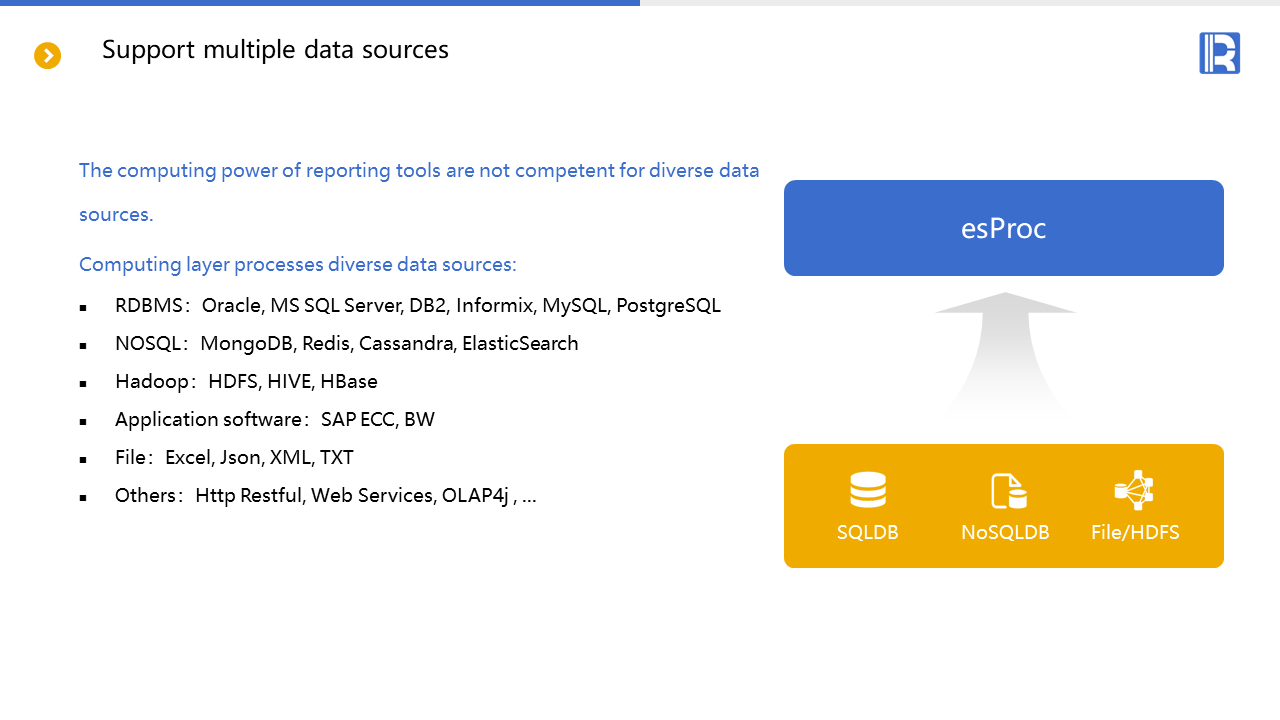Click the Others Http Restful line
Screen dimensions: 1280x720
pyautogui.click(x=325, y=496)
